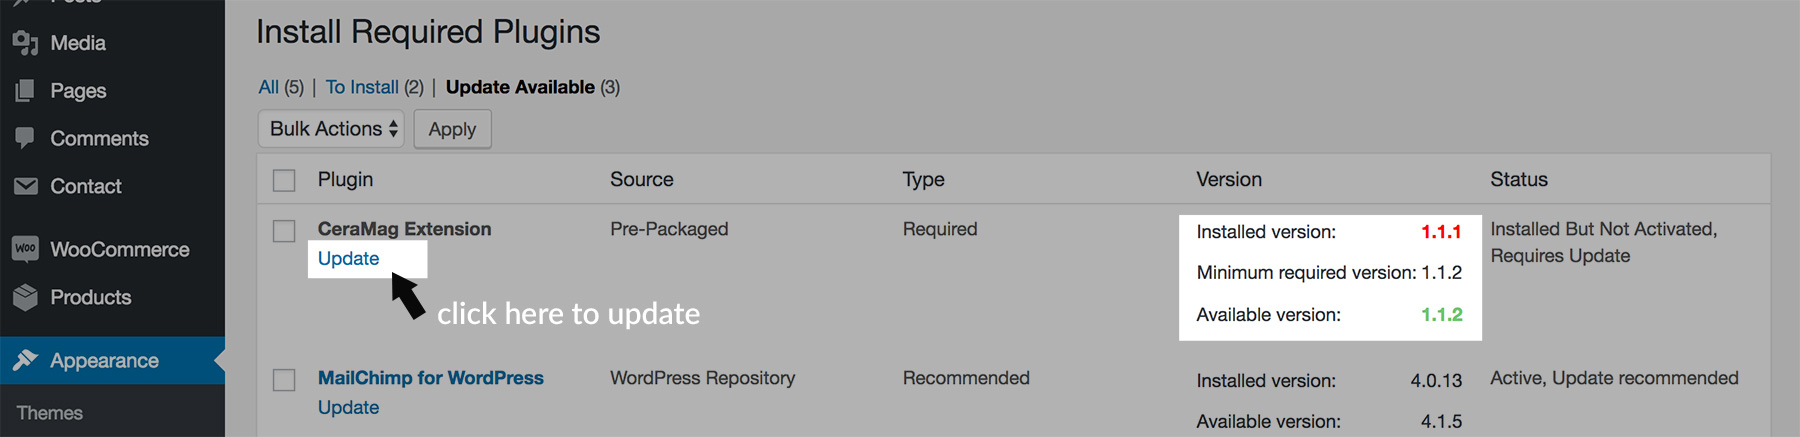1800x437 pixels.
Task: Open the MailChimp for WordPress plugin link
Action: coord(430,378)
